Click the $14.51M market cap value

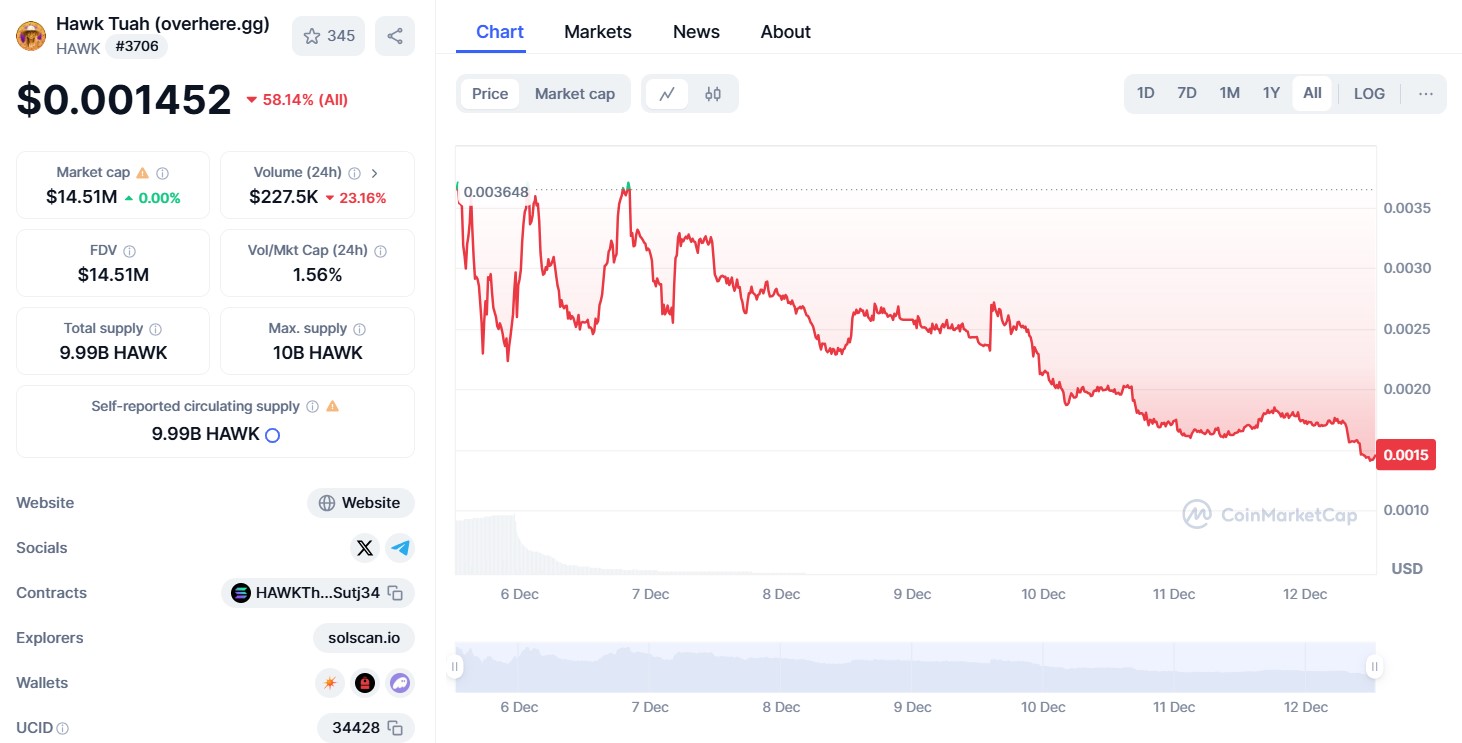[82, 197]
